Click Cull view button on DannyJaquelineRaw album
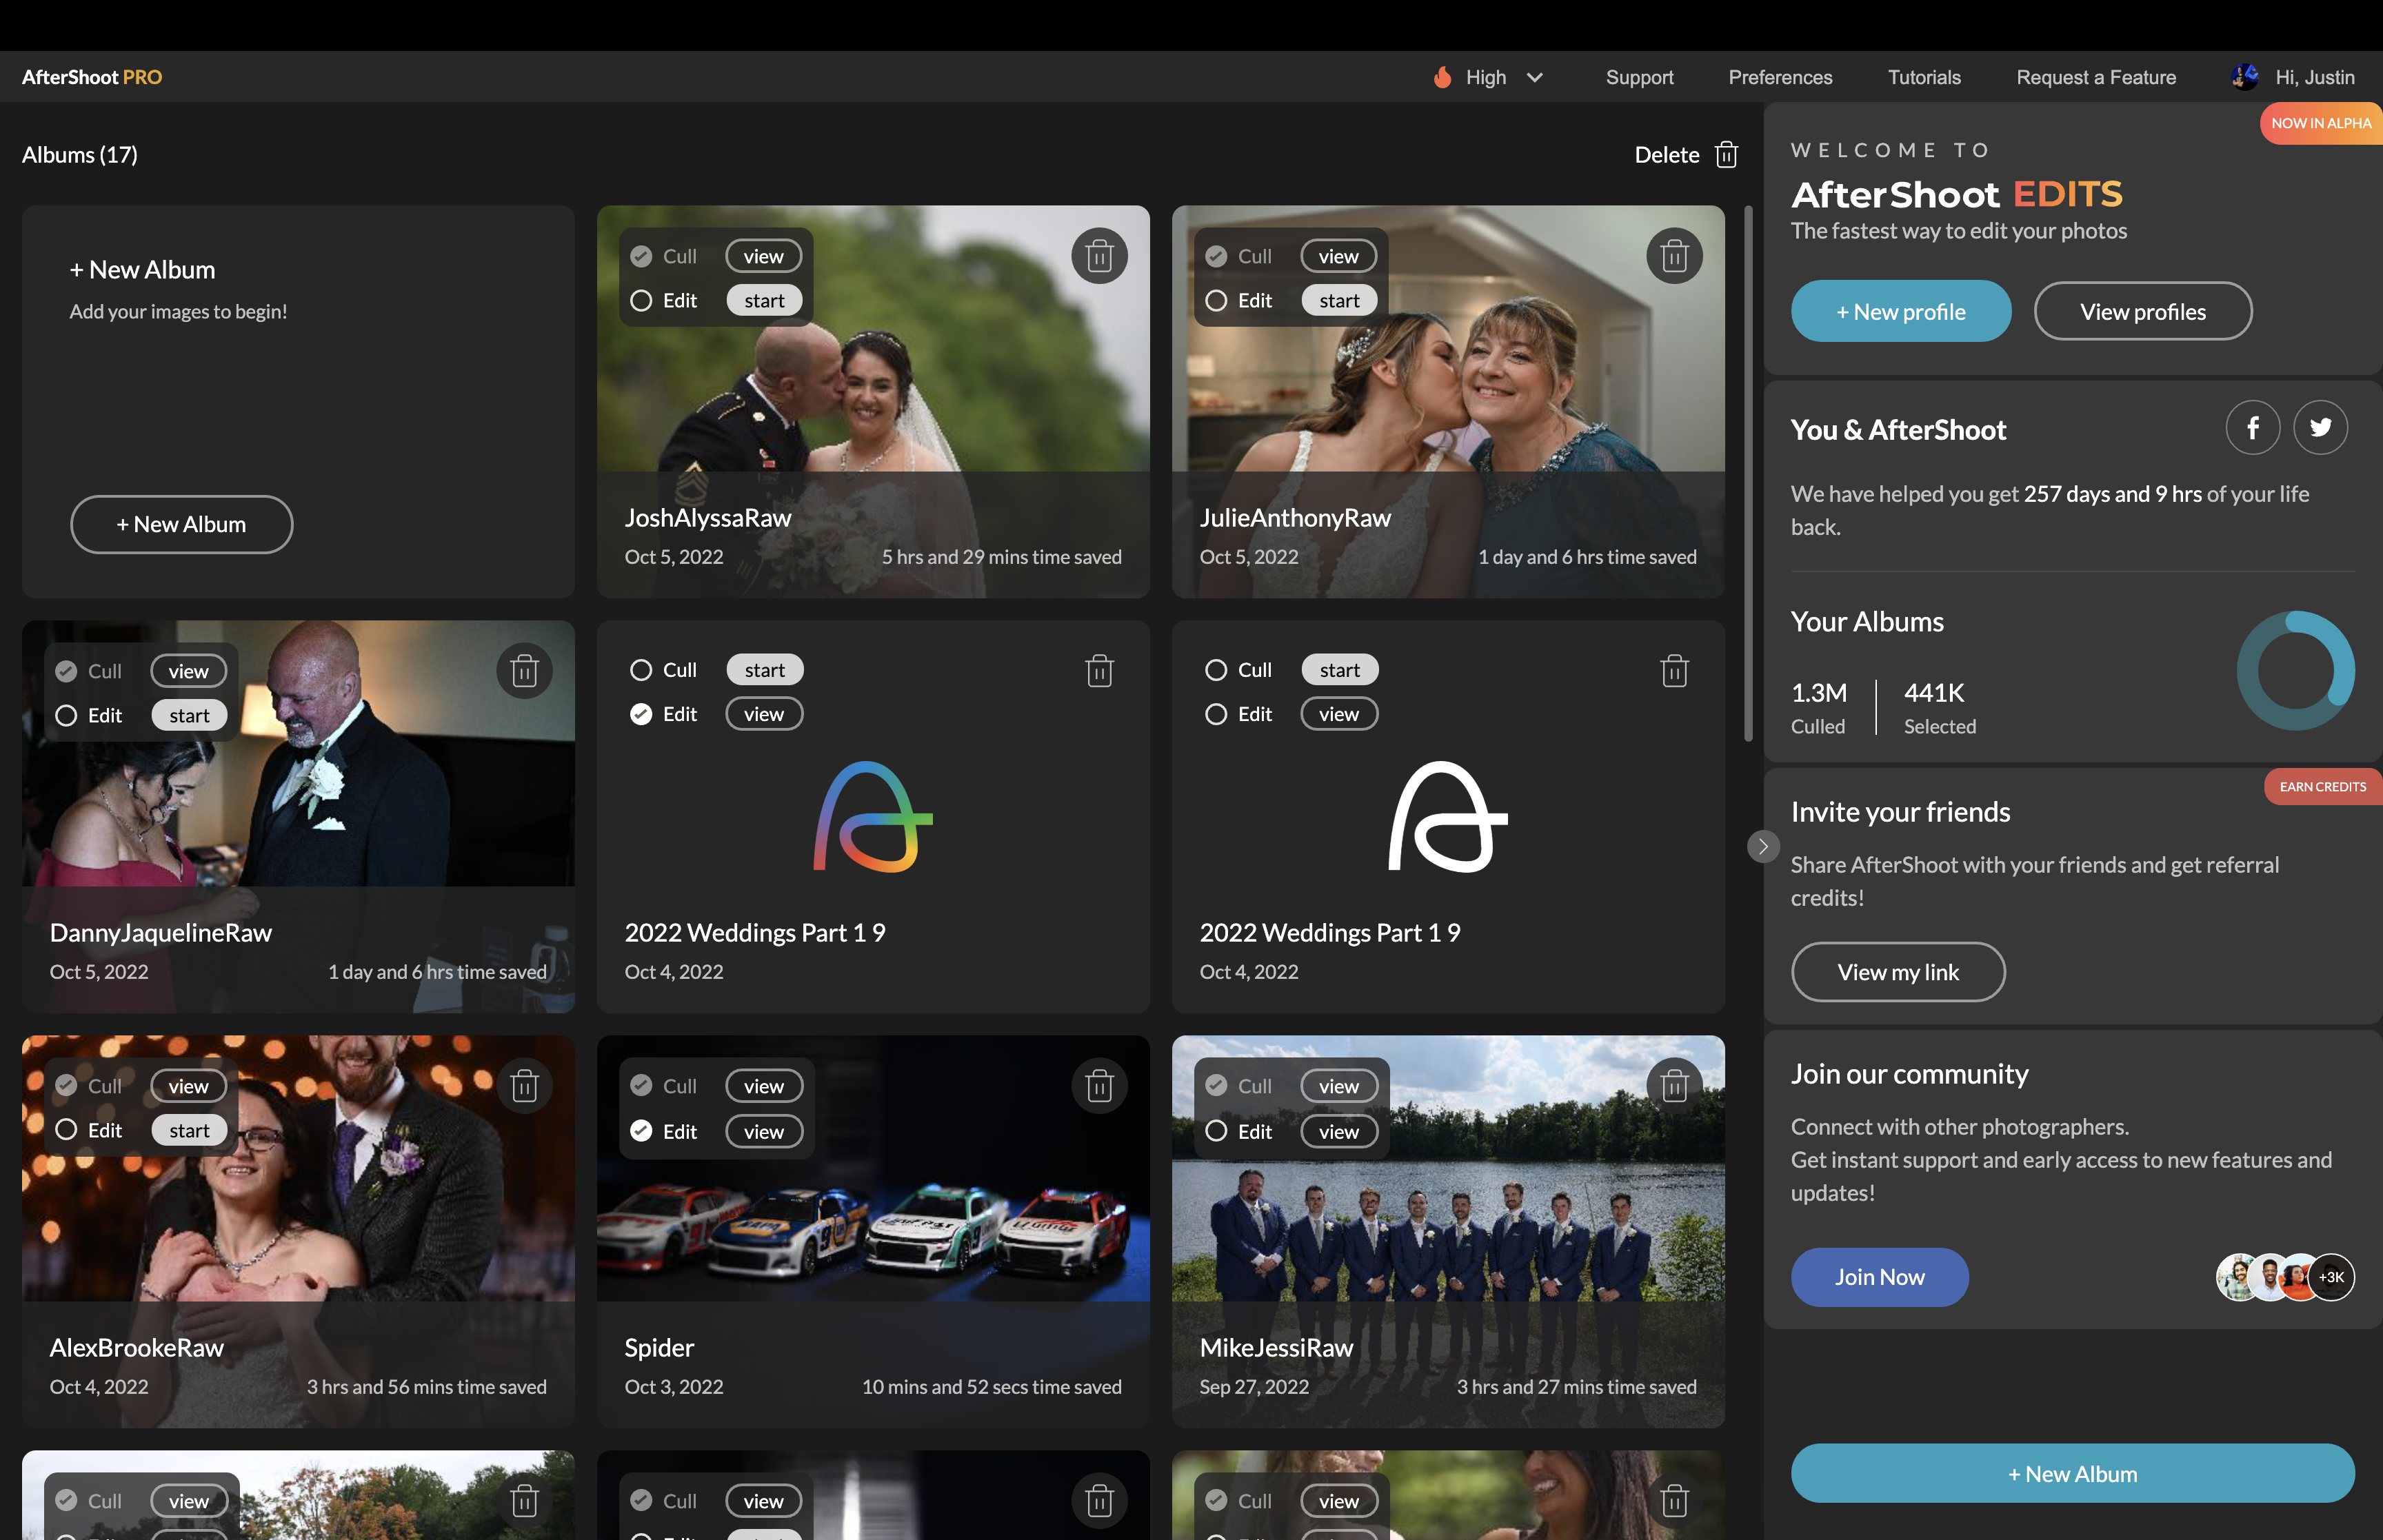This screenshot has width=2383, height=1540. 188,671
